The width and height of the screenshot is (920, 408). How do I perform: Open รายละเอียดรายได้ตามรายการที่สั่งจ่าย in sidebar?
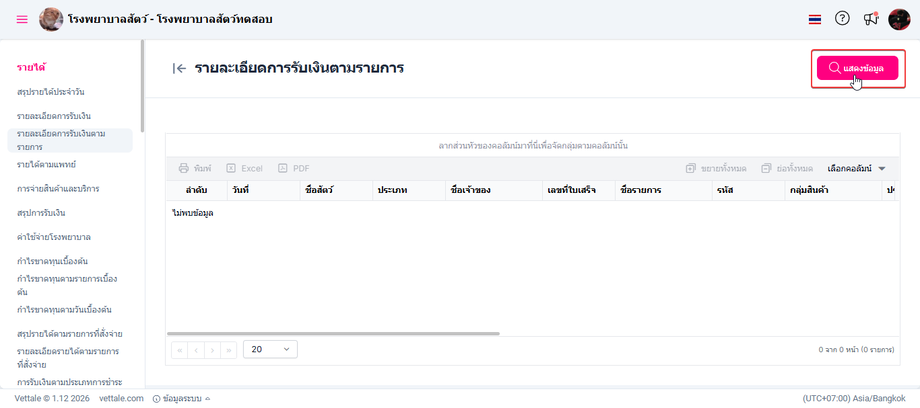click(x=70, y=358)
